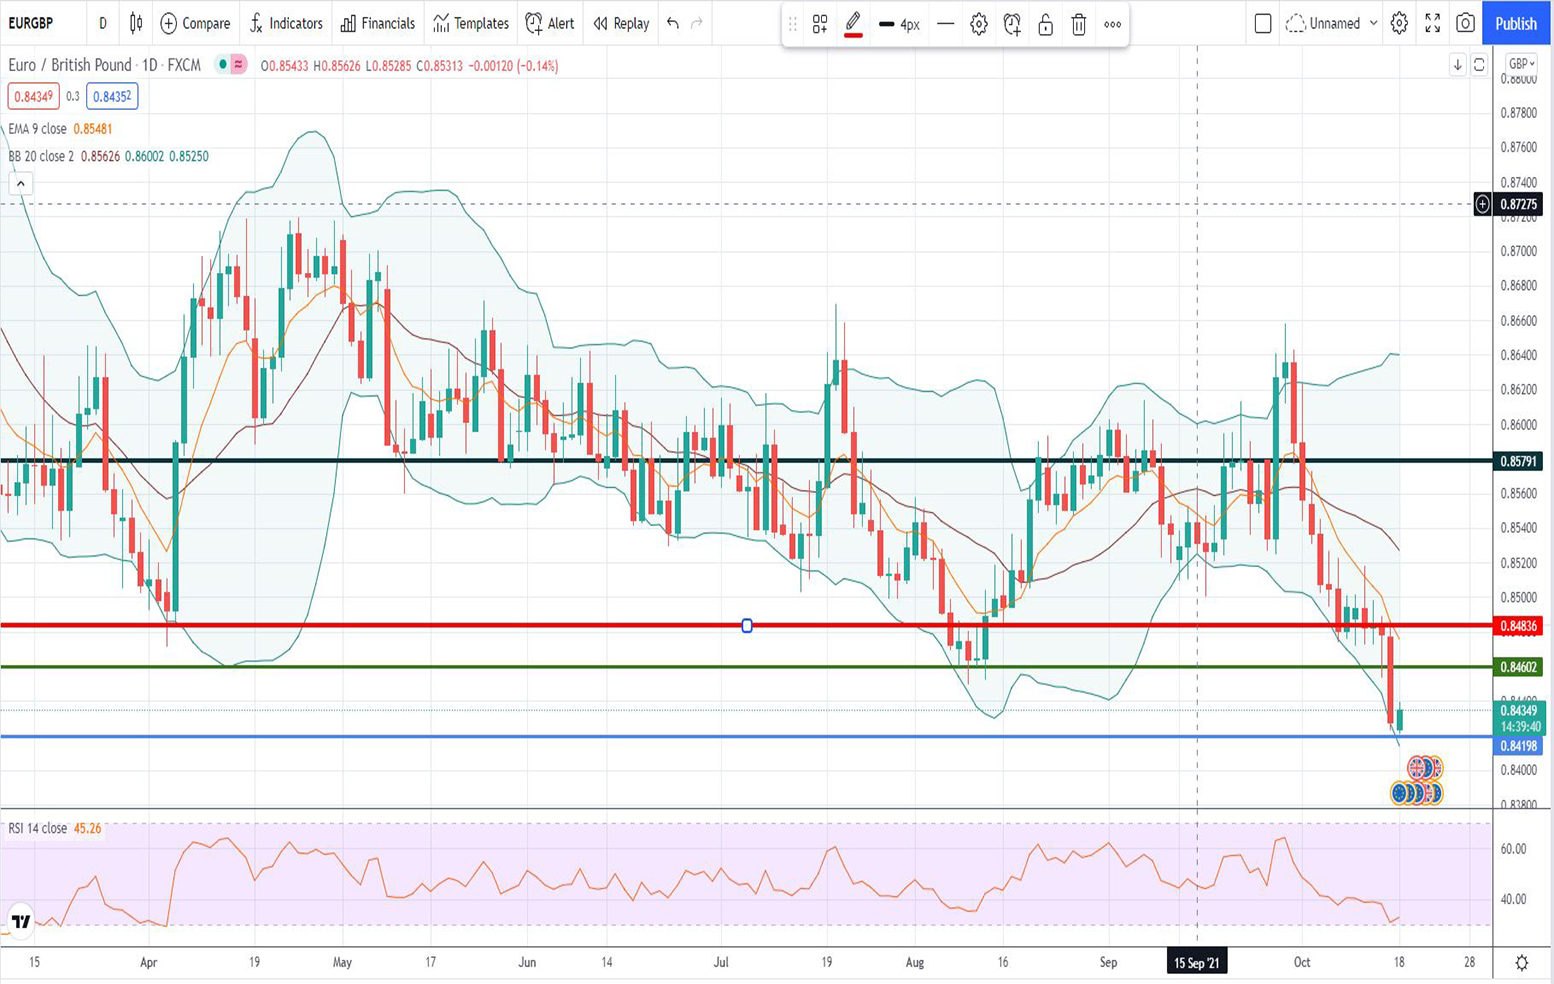
Task: Open the candlestick chart style selector
Action: click(x=136, y=23)
